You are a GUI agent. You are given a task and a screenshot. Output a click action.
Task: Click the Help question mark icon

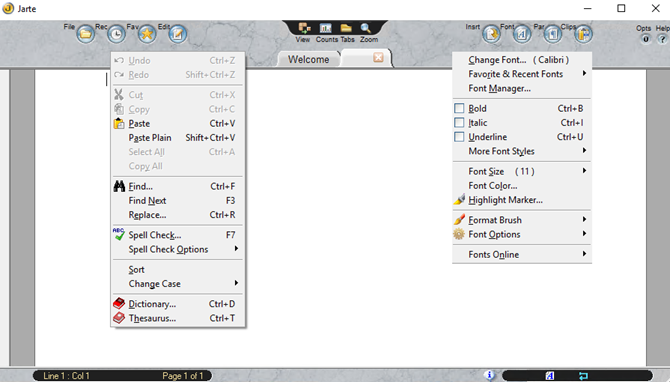(662, 39)
